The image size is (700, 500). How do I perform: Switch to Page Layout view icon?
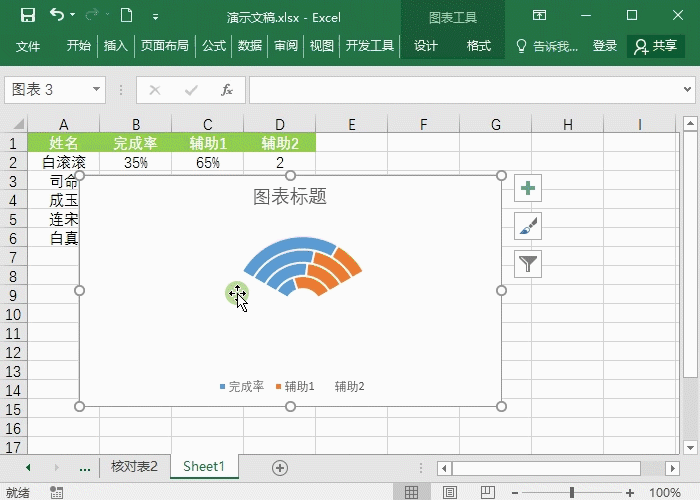point(450,492)
